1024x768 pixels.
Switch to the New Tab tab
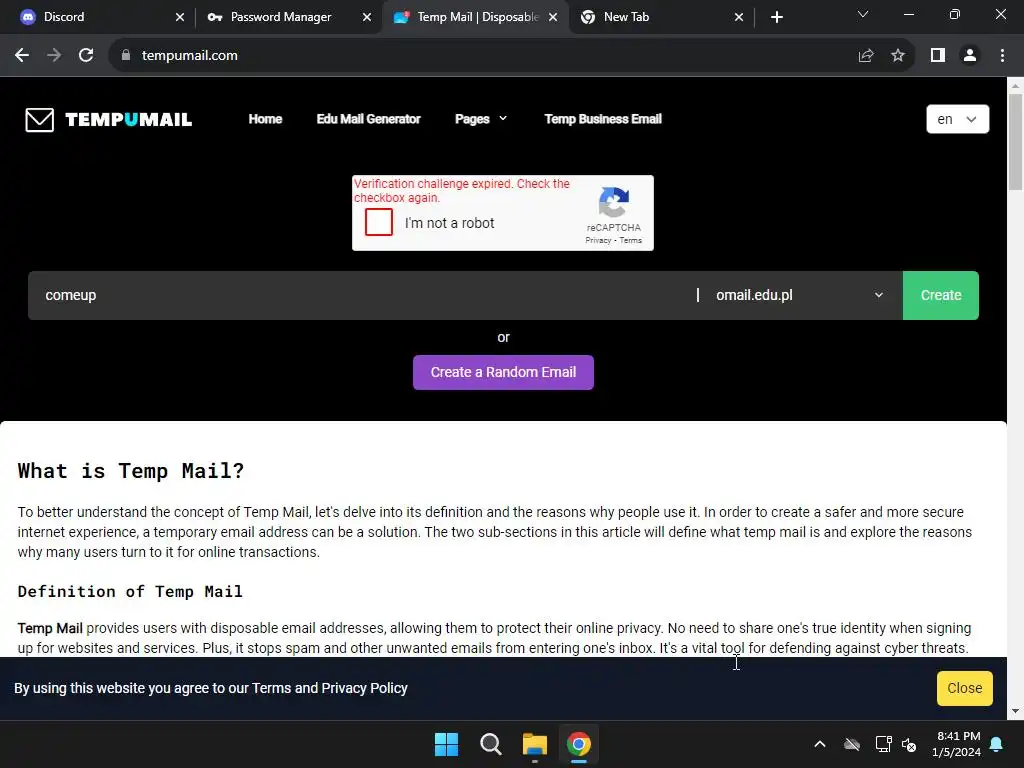click(660, 17)
